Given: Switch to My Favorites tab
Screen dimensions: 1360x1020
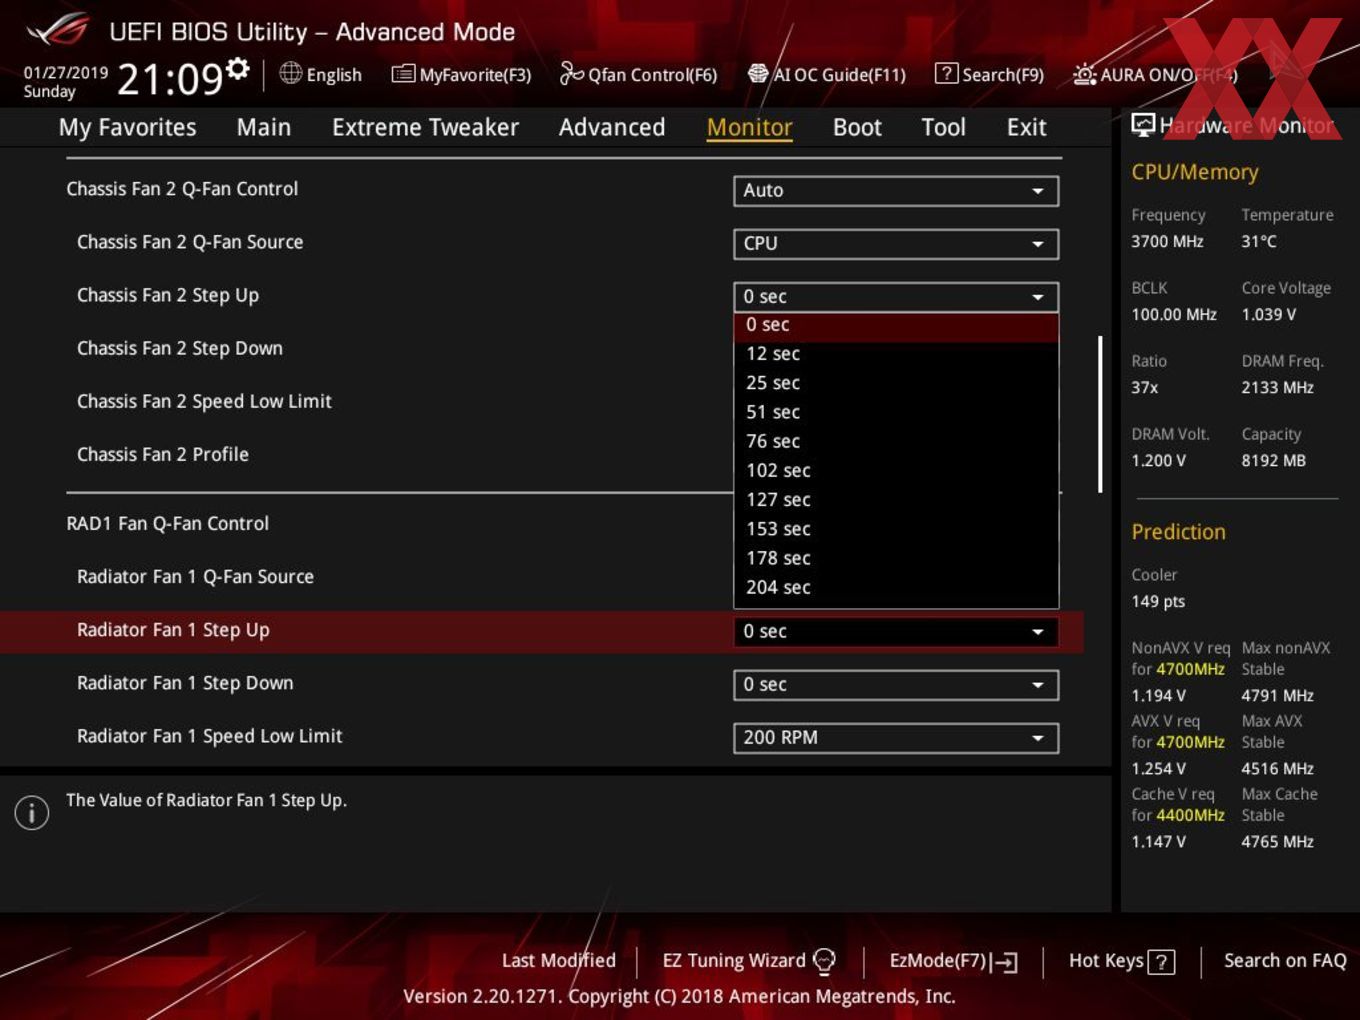Looking at the screenshot, I should tap(127, 127).
